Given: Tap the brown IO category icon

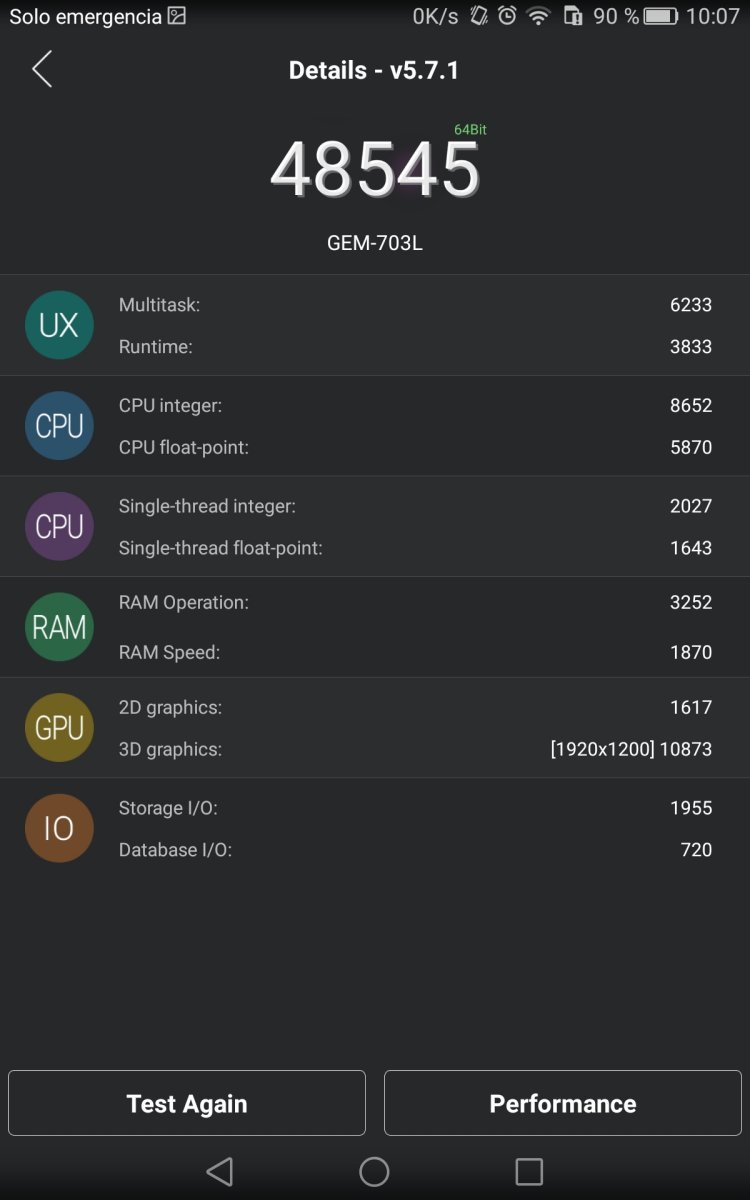Looking at the screenshot, I should click(59, 828).
